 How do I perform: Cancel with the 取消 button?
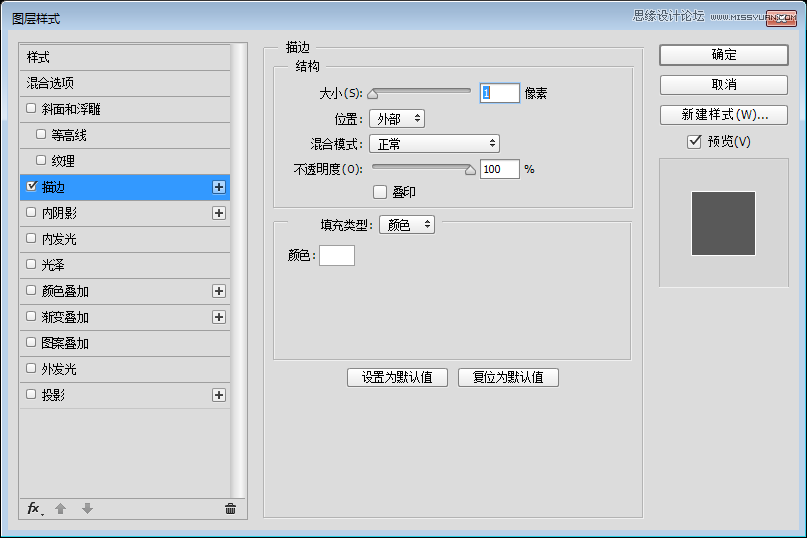[x=724, y=84]
